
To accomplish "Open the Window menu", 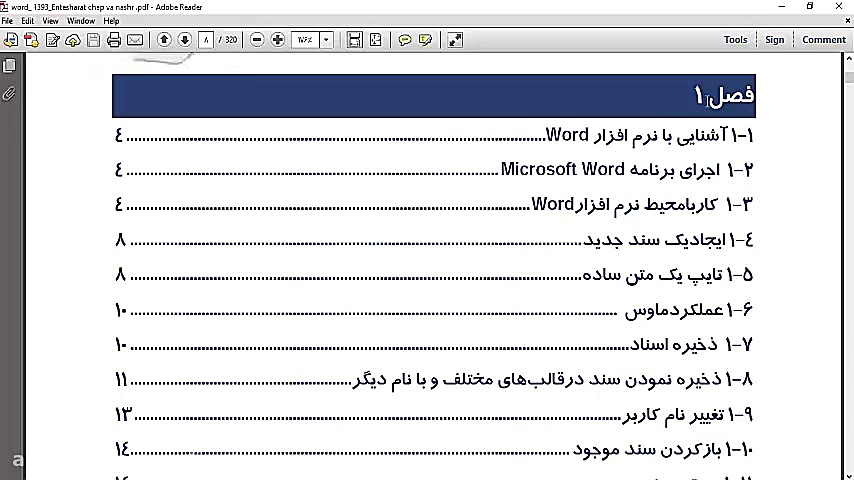I will [81, 21].
